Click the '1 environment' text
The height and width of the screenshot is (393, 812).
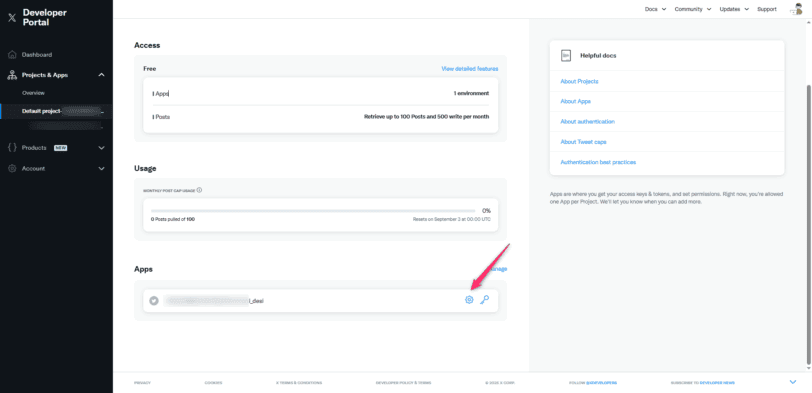[471, 94]
